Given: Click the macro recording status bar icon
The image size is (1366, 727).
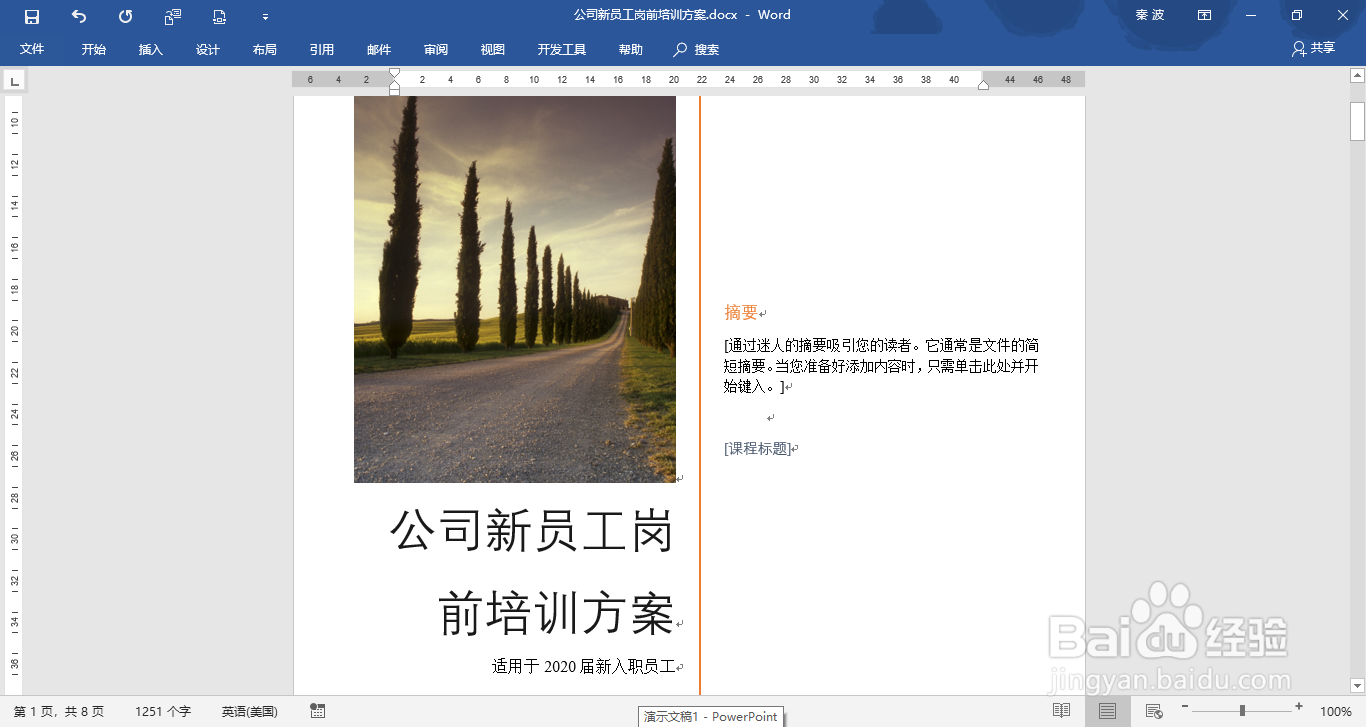Looking at the screenshot, I should (317, 711).
